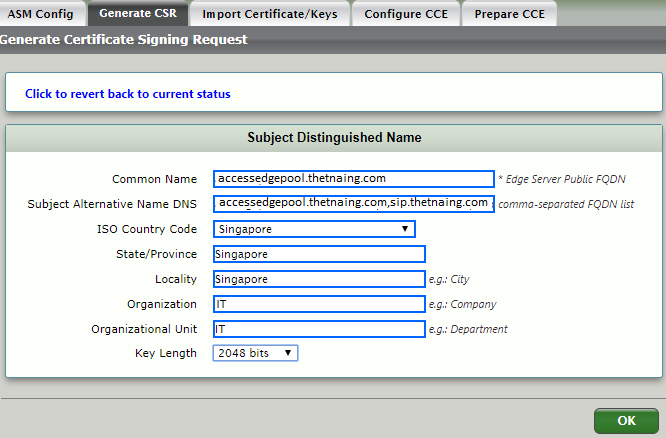Click into the Common Name field
666x438 pixels.
(x=354, y=179)
